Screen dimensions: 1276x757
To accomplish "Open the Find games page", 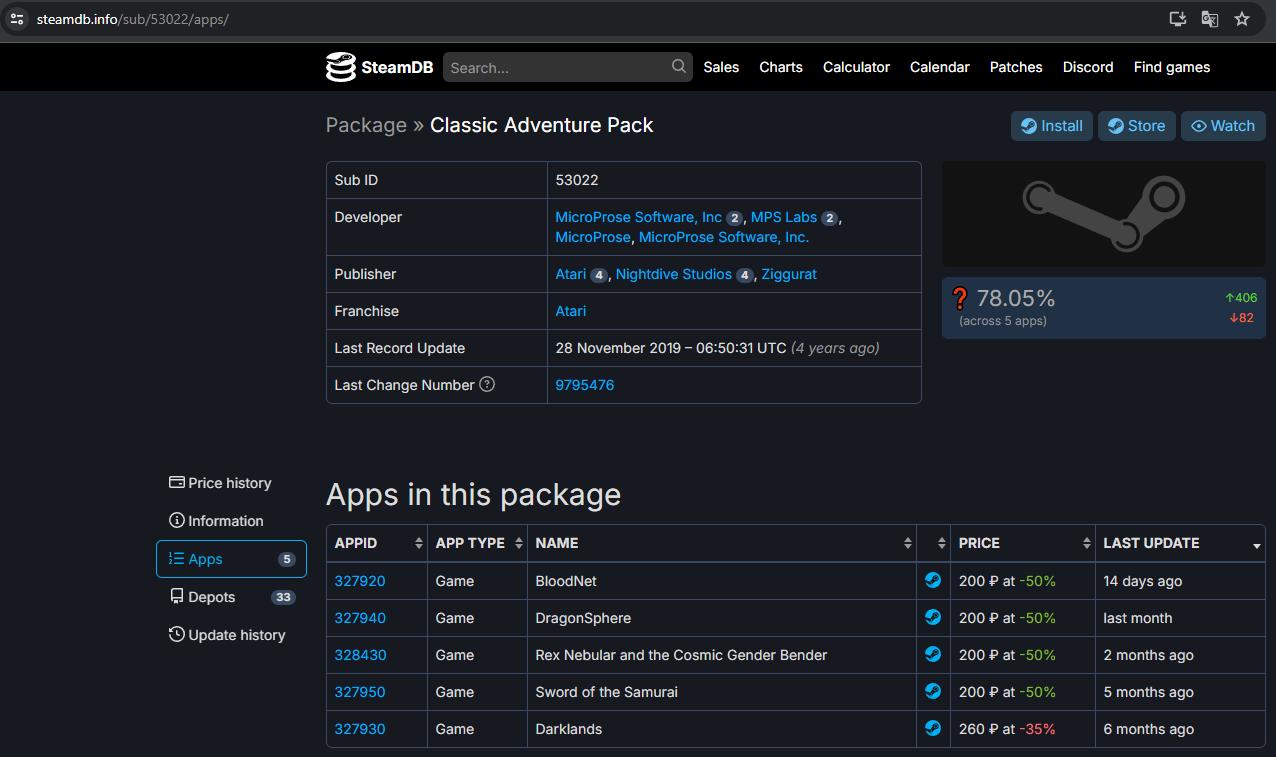I will click(x=1172, y=67).
